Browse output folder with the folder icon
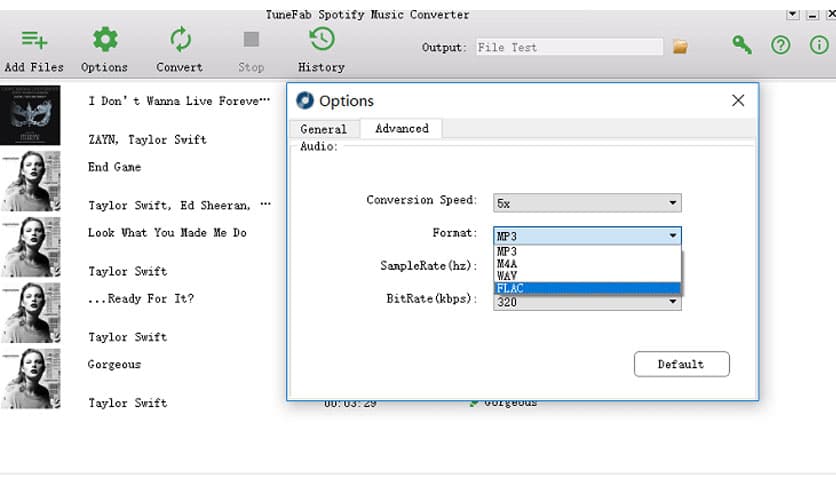Screen dimensions: 836x484 pos(680,47)
